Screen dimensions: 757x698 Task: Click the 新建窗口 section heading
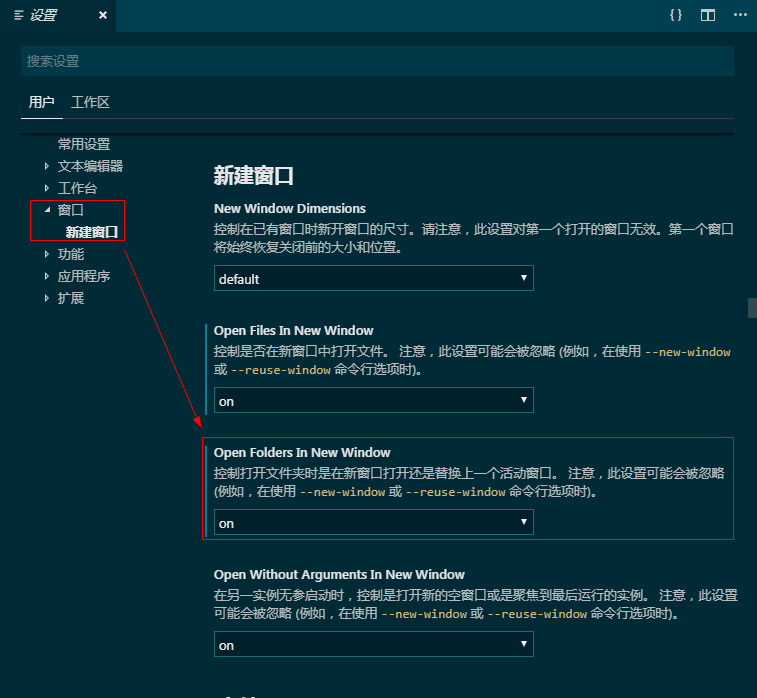253,175
